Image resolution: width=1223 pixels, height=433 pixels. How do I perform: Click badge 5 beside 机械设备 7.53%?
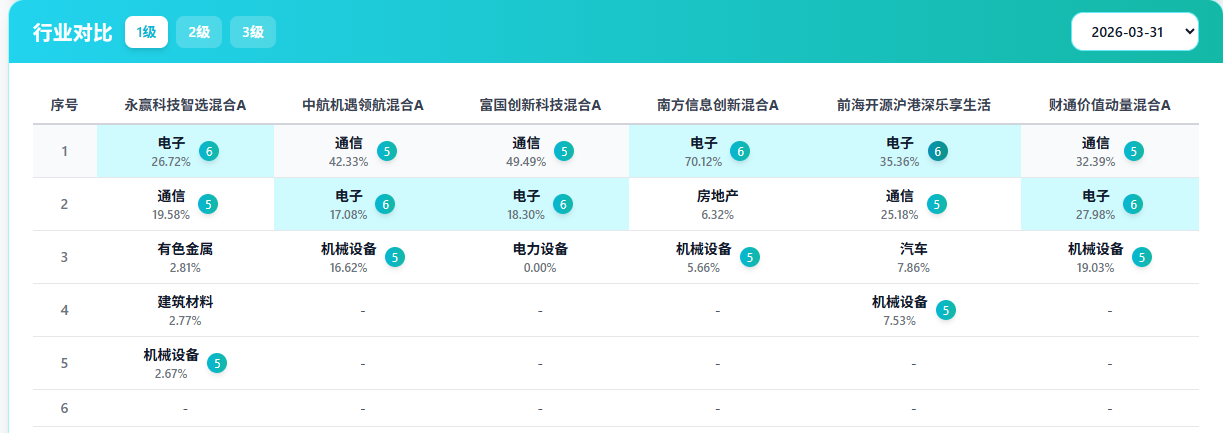click(946, 310)
